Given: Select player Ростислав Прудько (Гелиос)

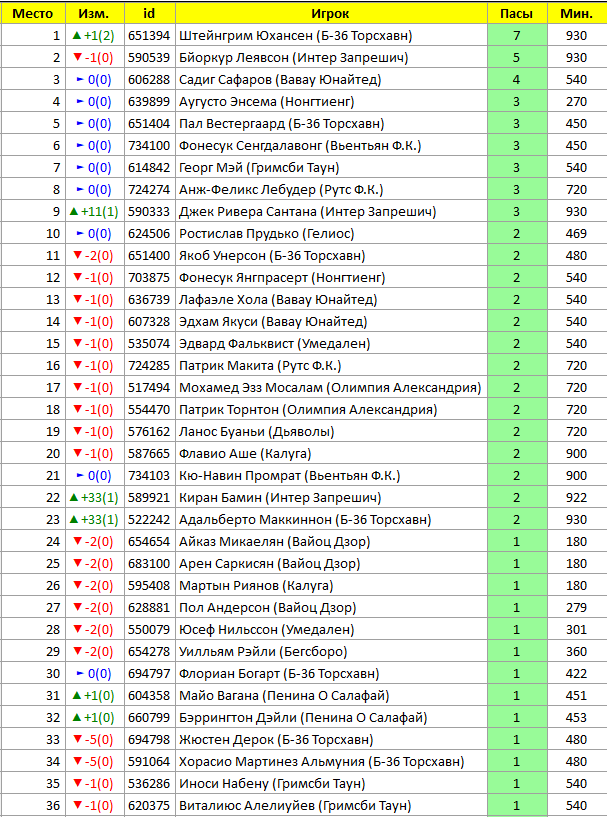Looking at the screenshot, I should tap(267, 233).
